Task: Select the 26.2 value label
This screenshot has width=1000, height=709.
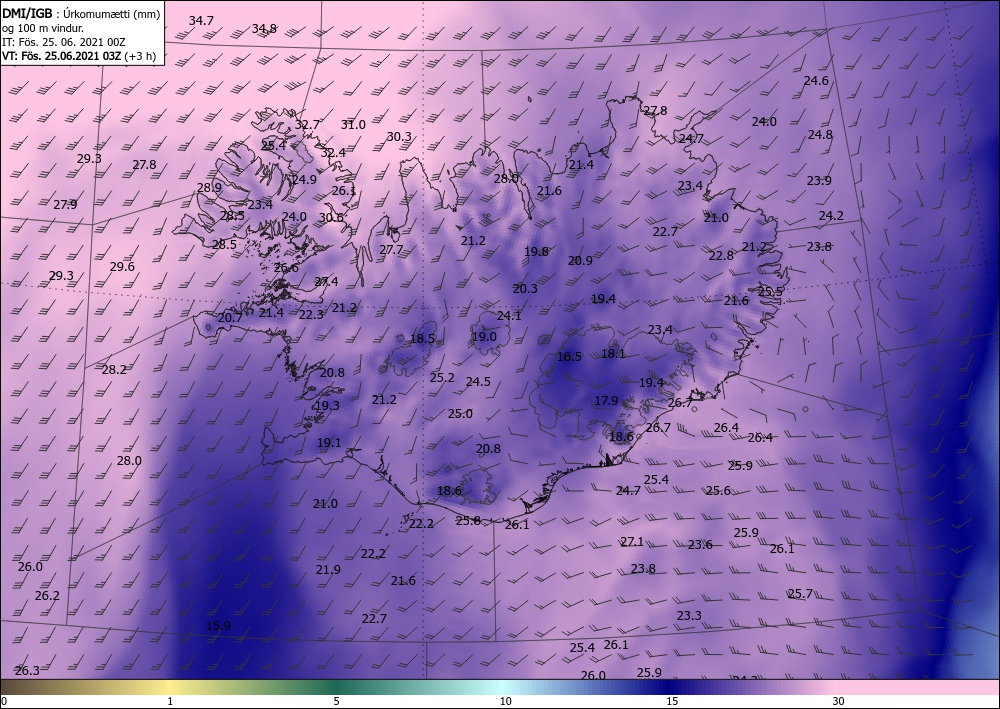Action: click(47, 596)
